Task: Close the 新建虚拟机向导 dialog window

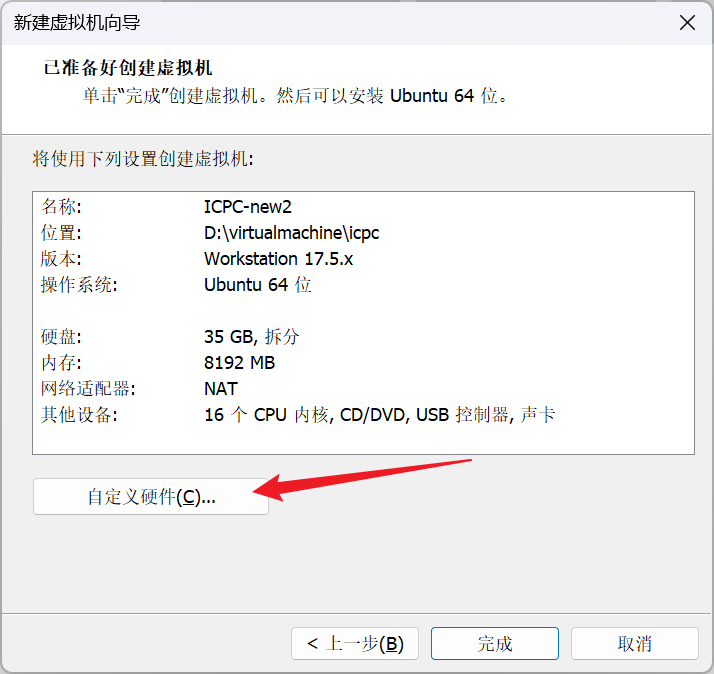Action: pyautogui.click(x=687, y=23)
